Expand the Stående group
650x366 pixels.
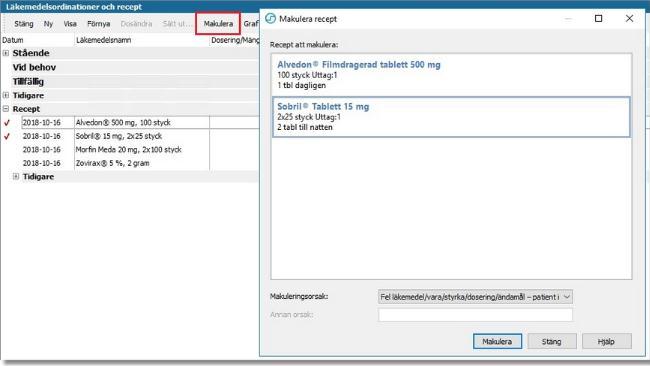(6, 53)
